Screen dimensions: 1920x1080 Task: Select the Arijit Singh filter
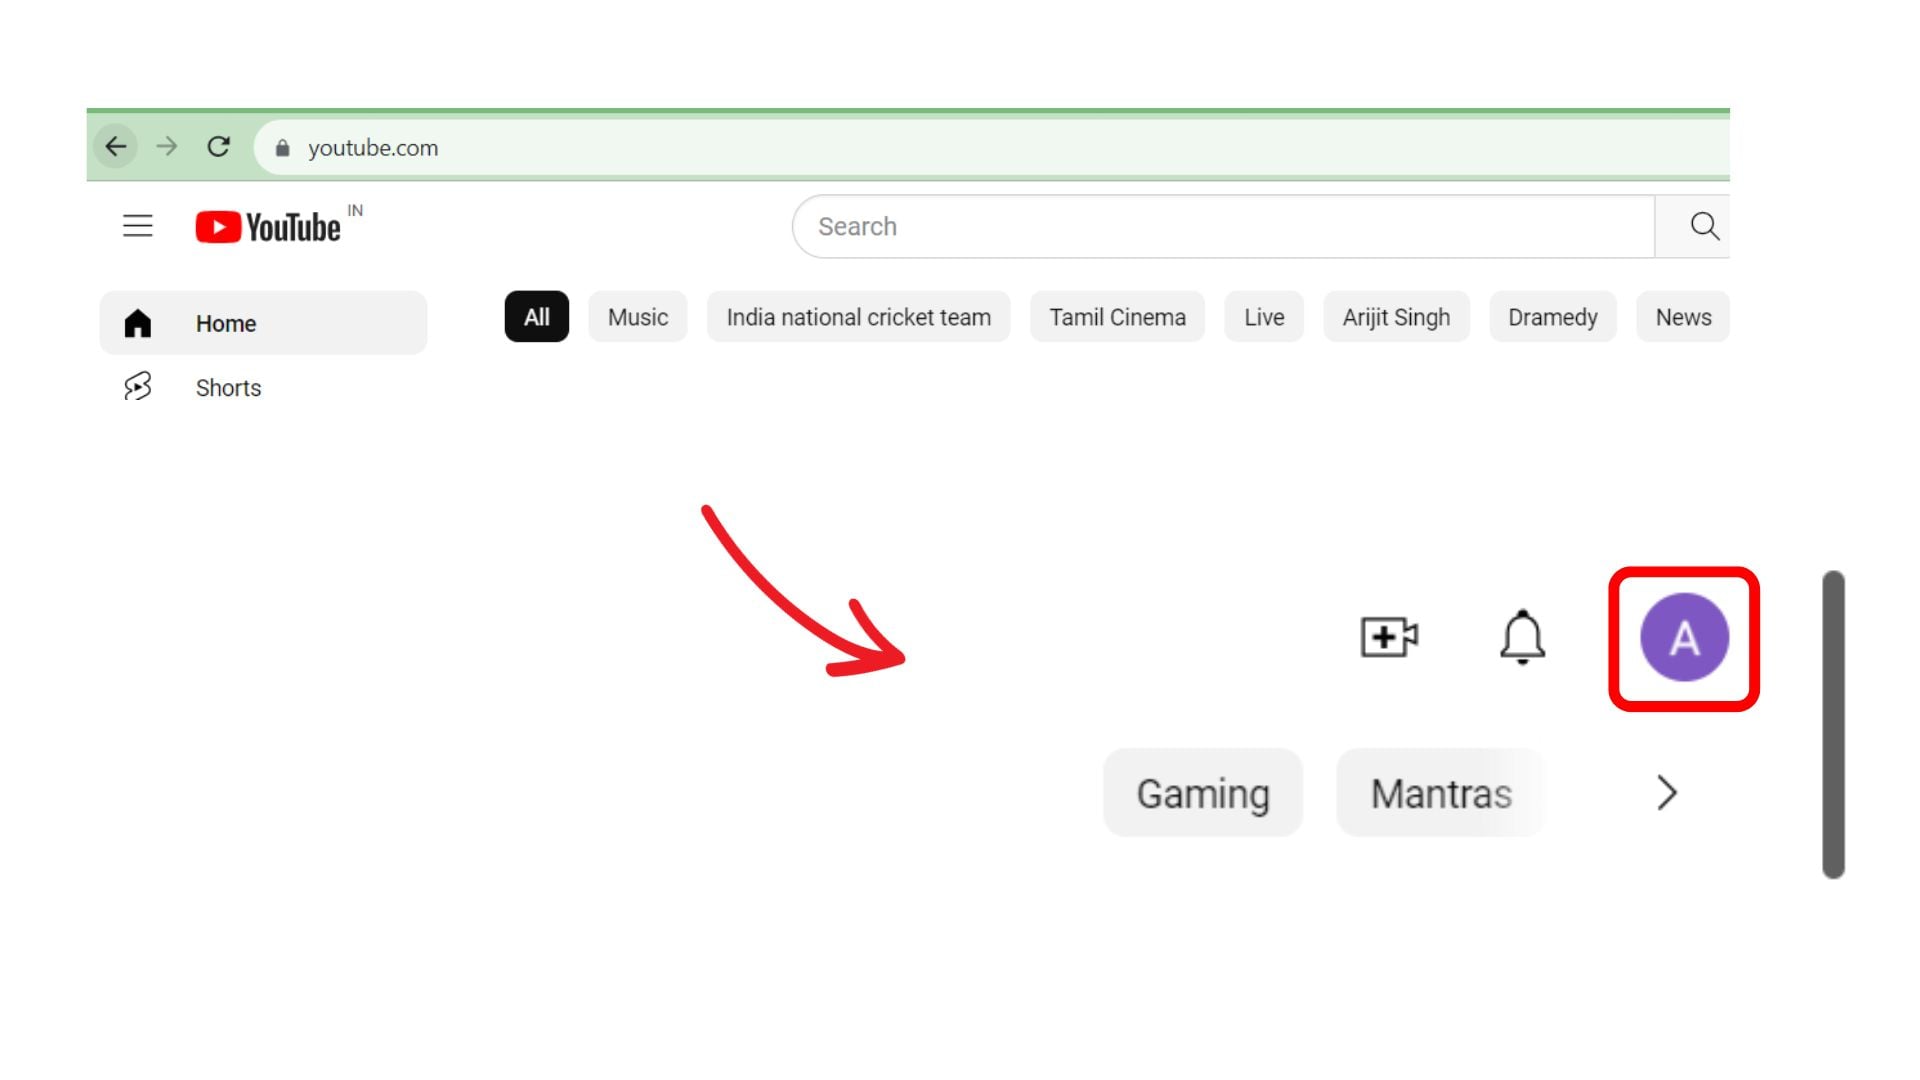tap(1396, 316)
